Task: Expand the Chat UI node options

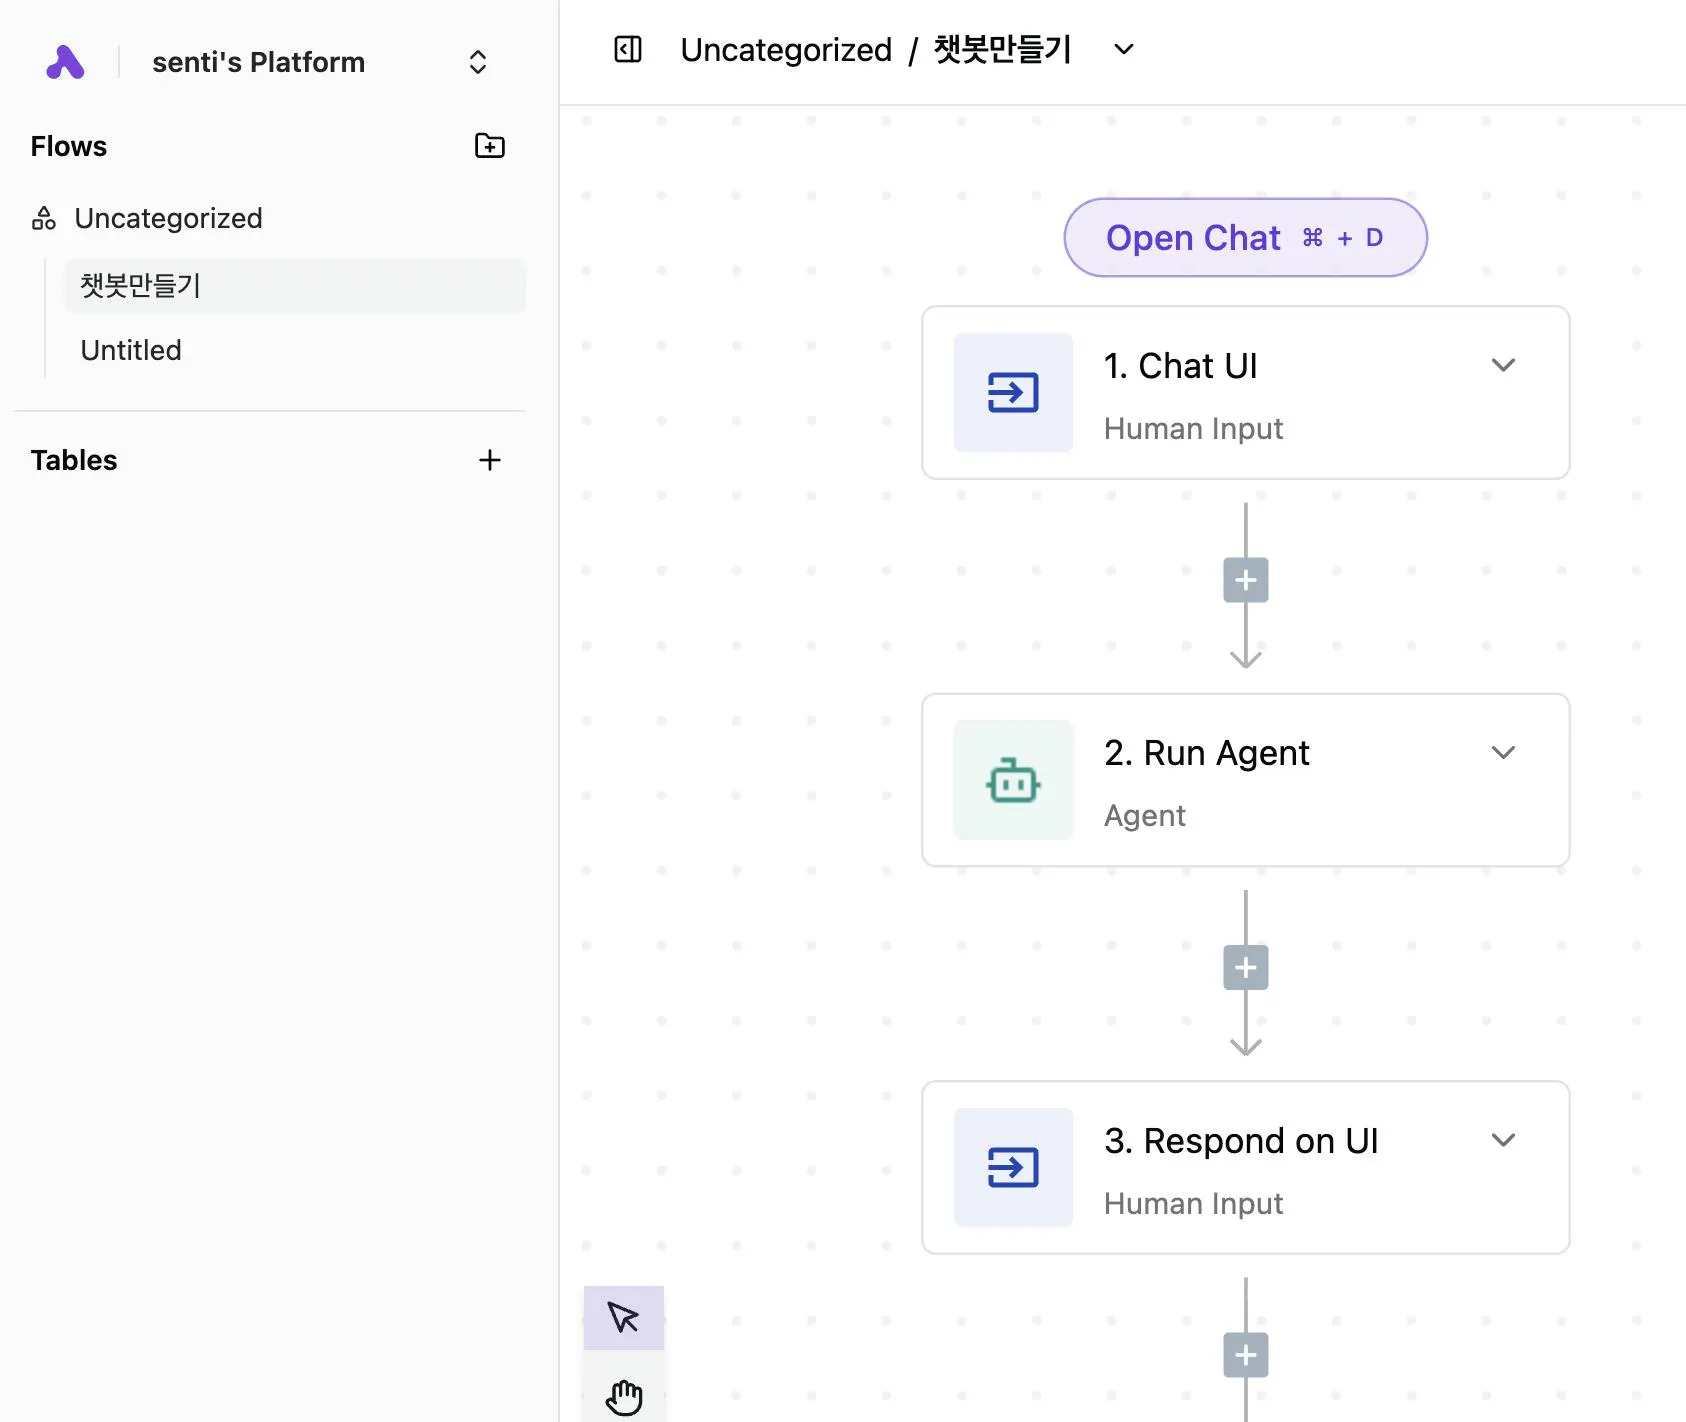Action: click(1504, 365)
